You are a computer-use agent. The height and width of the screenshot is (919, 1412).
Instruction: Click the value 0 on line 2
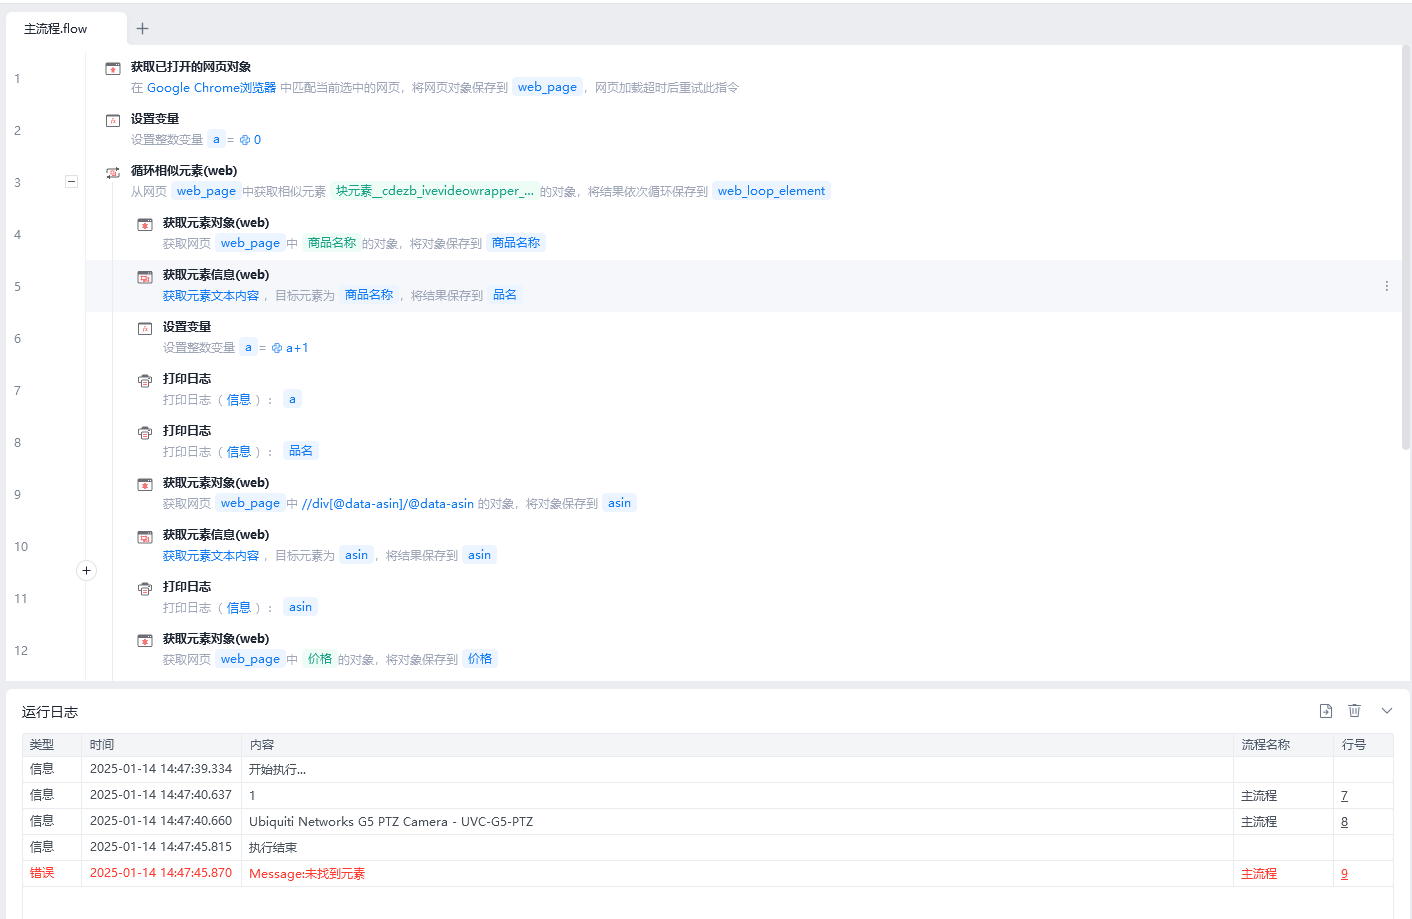(x=257, y=140)
